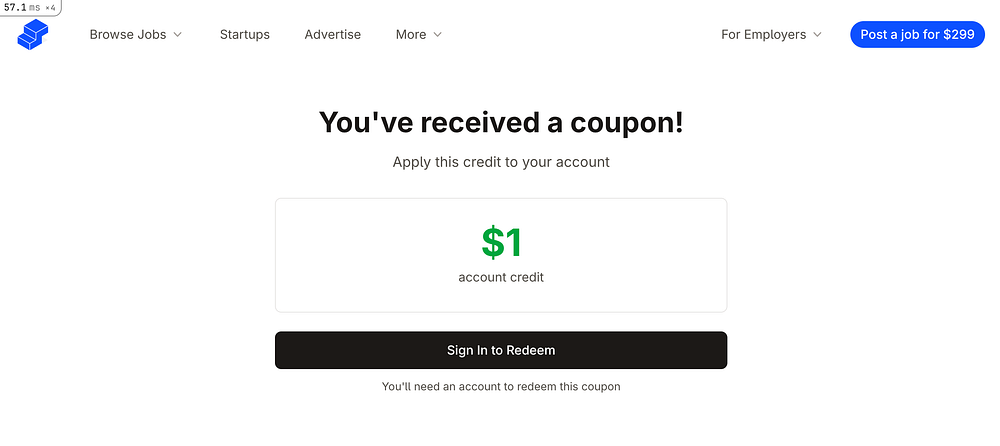Select the 'account credit' label text

click(x=501, y=277)
